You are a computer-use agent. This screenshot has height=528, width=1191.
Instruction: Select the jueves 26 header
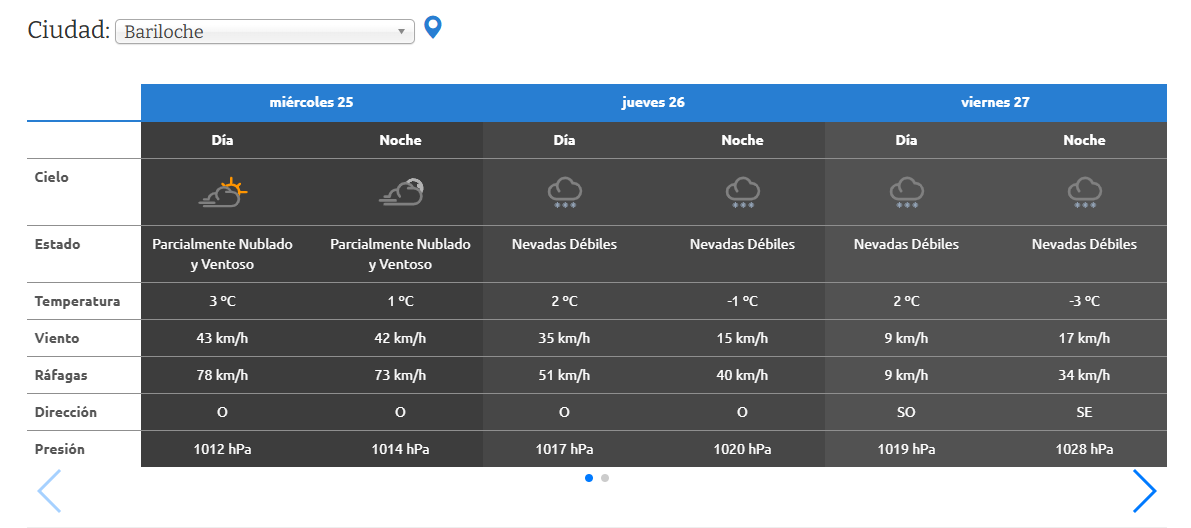coord(653,102)
